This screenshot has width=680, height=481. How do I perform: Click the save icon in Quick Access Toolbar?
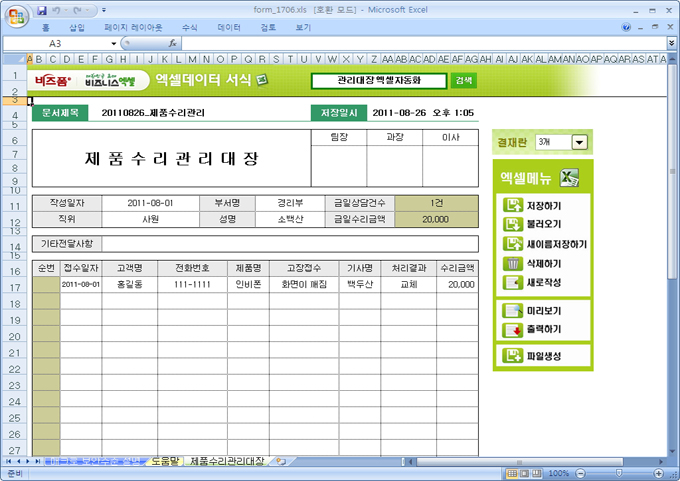pos(42,9)
